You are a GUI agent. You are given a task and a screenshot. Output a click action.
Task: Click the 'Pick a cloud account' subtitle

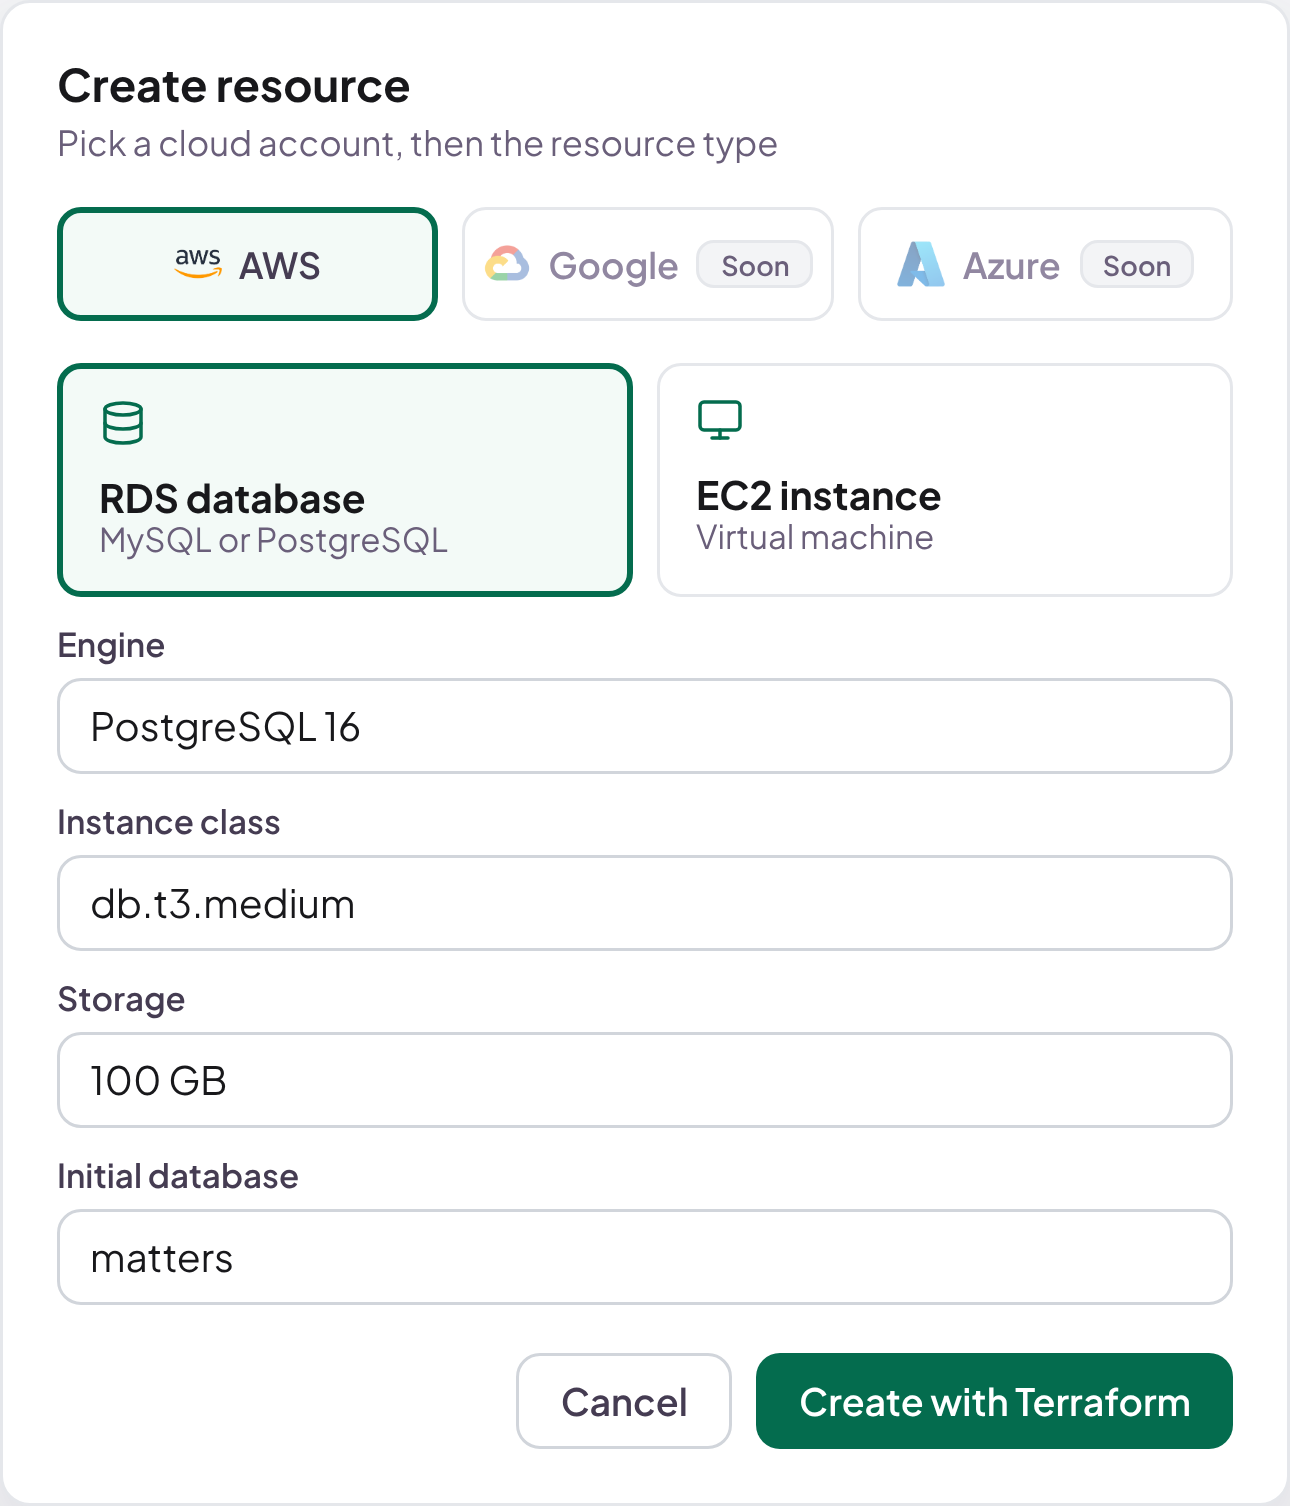pos(417,144)
